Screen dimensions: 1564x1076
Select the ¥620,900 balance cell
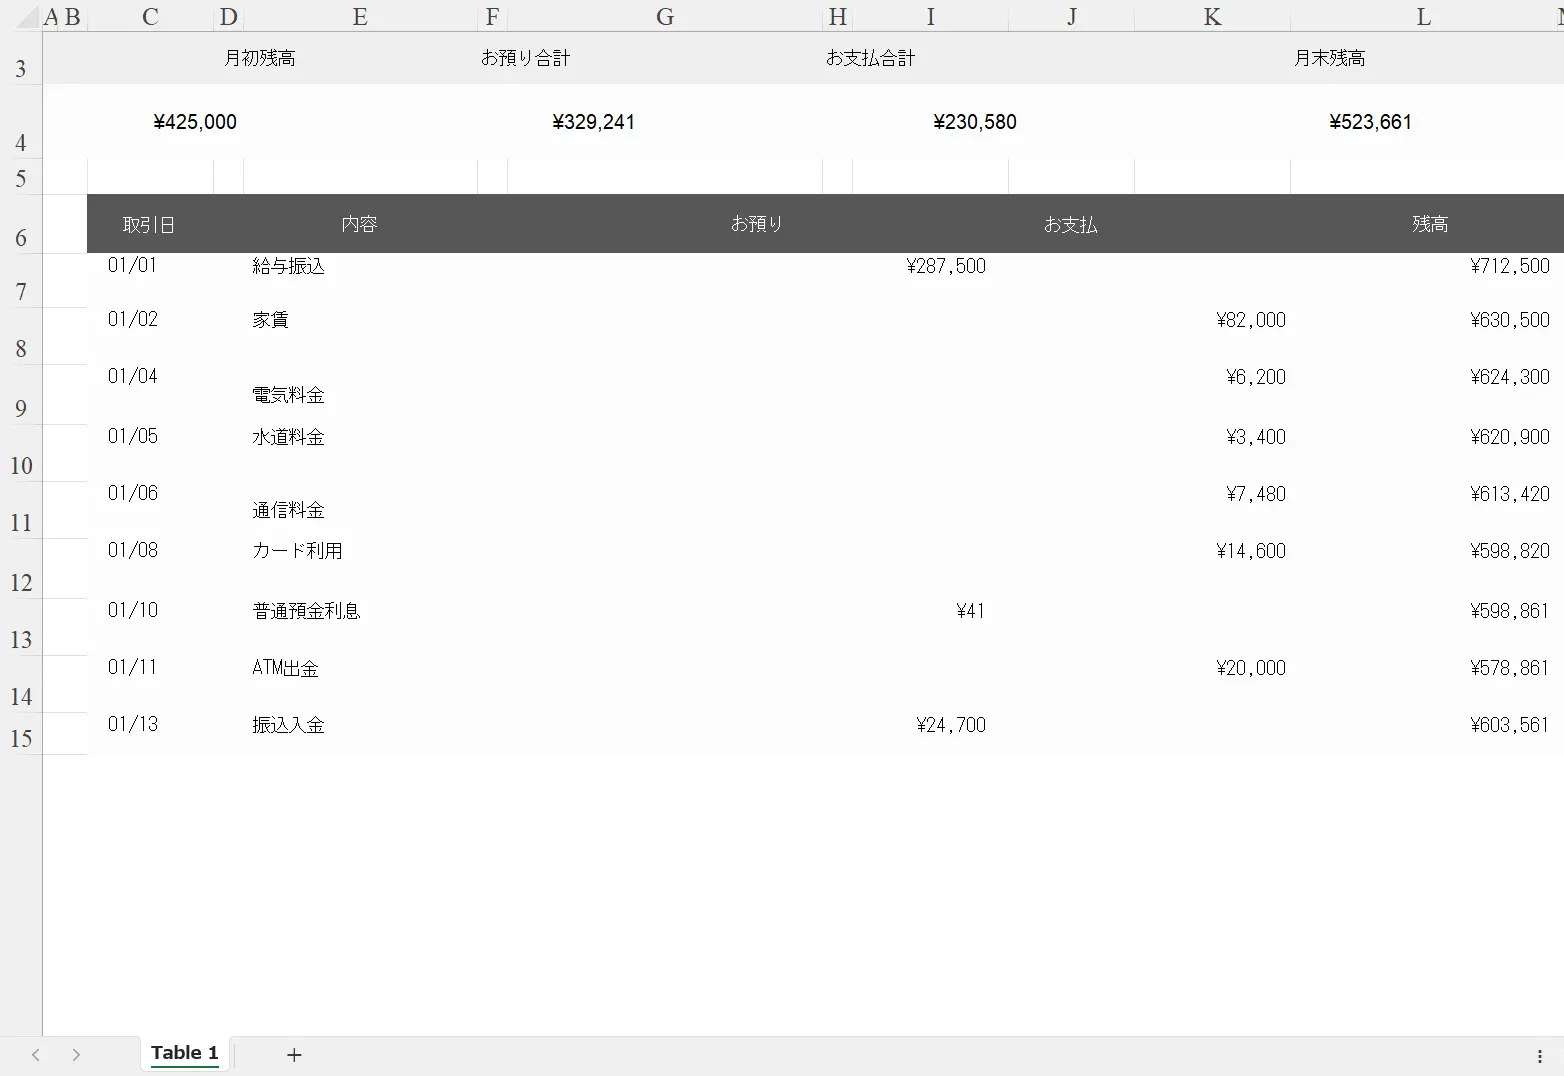[1510, 437]
